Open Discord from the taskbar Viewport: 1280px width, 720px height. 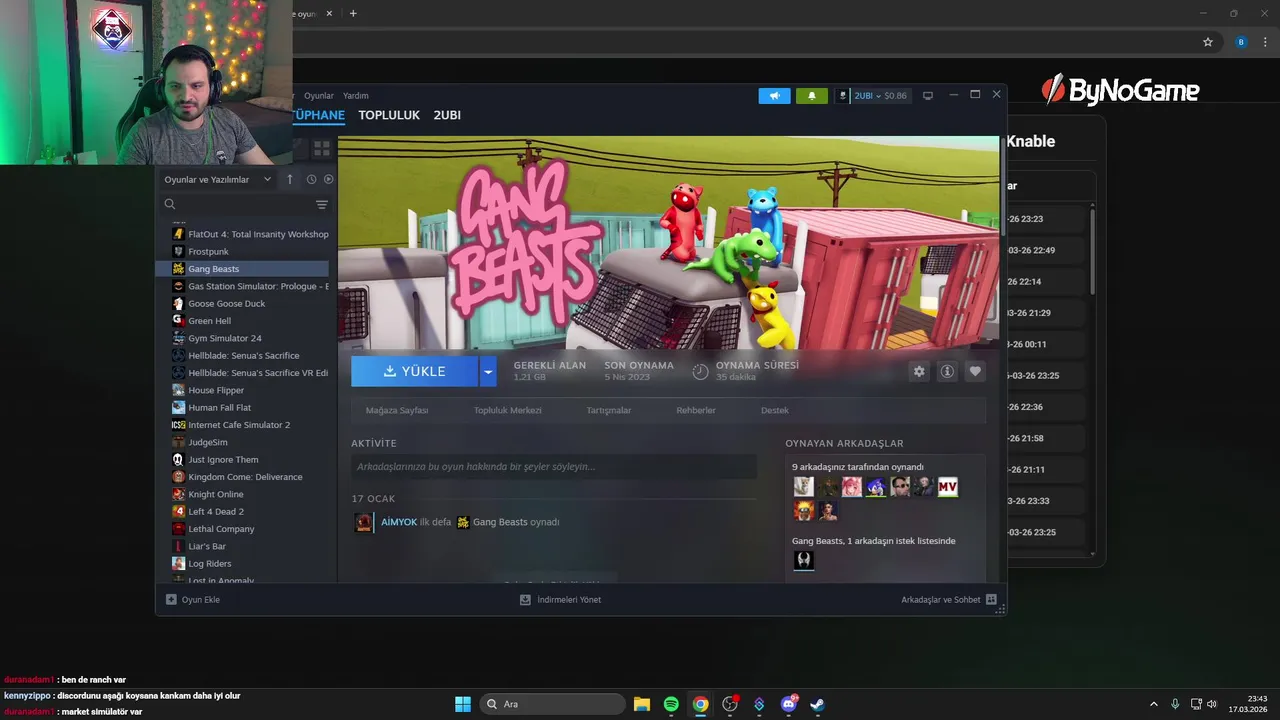789,704
